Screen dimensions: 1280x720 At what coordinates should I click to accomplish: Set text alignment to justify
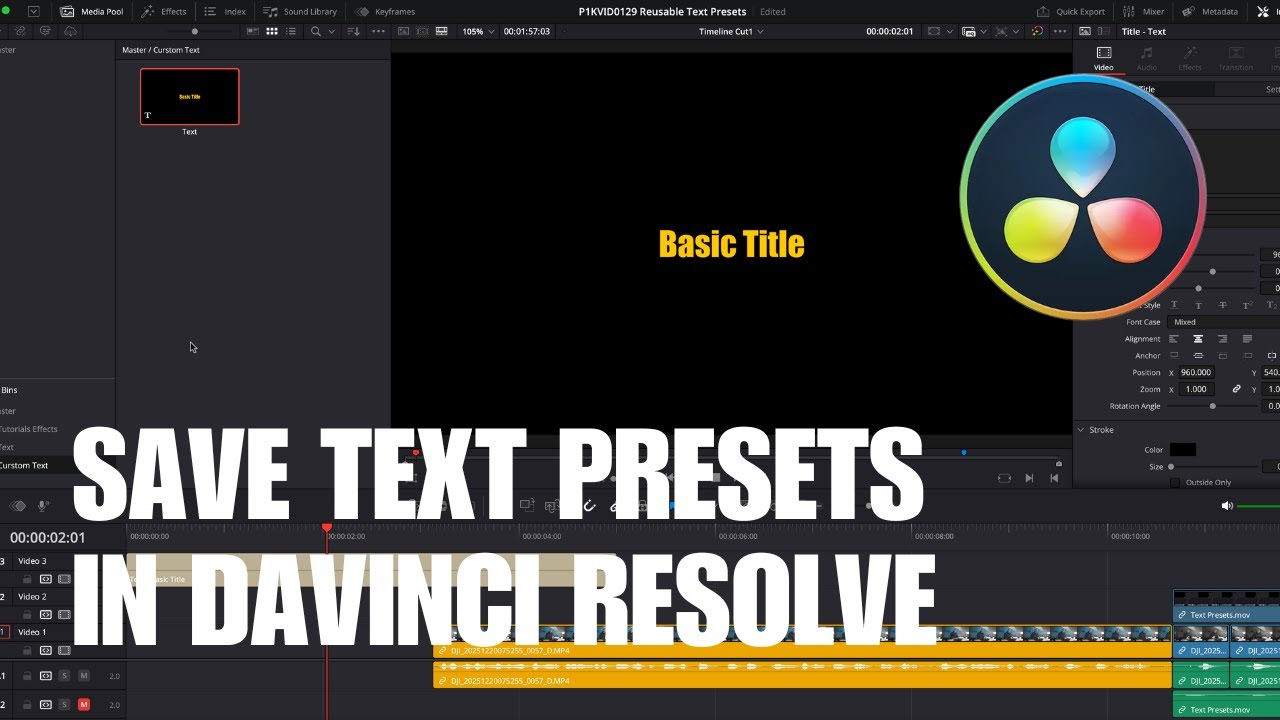pos(1247,339)
